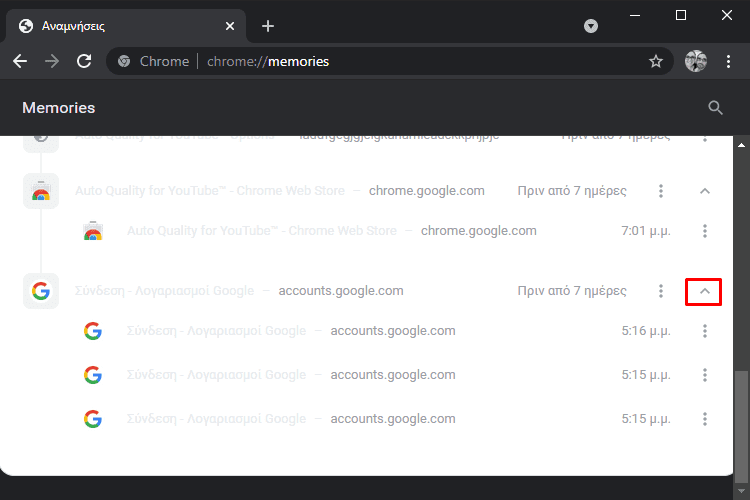
Task: Click the vertical scrollbar thumb
Action: pos(741,426)
